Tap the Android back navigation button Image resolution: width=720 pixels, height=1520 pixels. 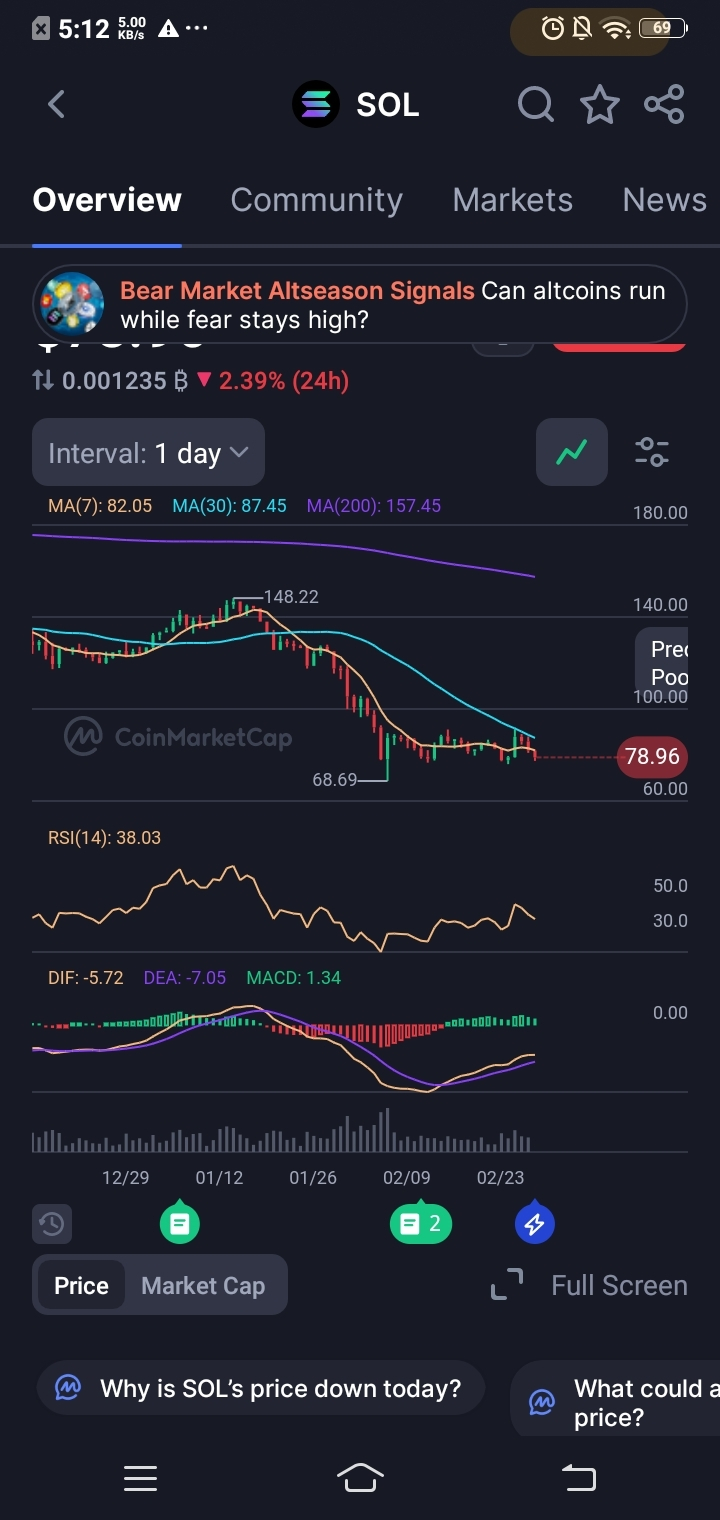579,1478
